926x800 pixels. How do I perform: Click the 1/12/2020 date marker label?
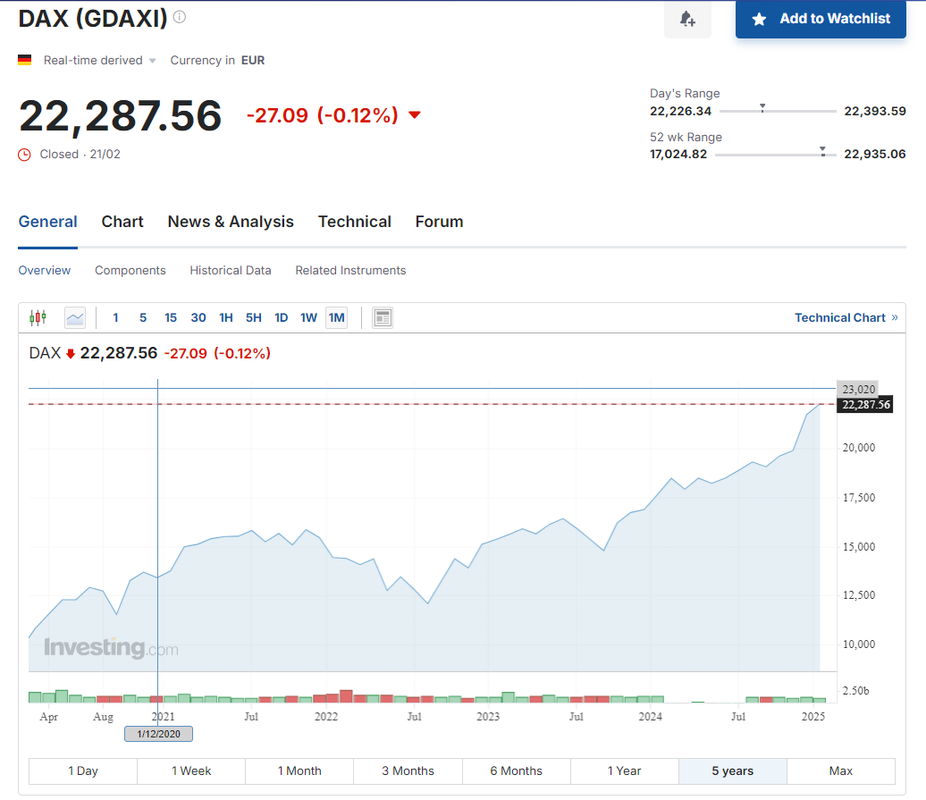pyautogui.click(x=158, y=734)
